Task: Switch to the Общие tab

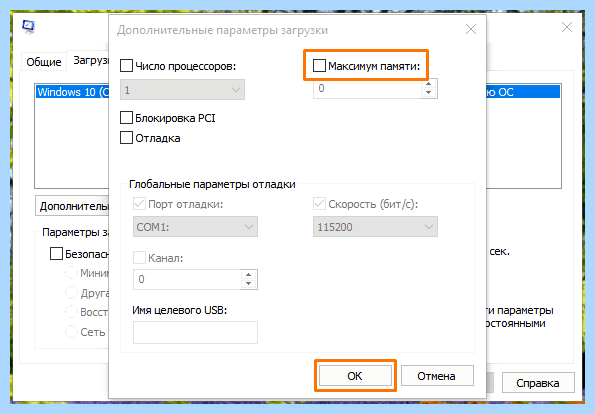Action: click(44, 61)
